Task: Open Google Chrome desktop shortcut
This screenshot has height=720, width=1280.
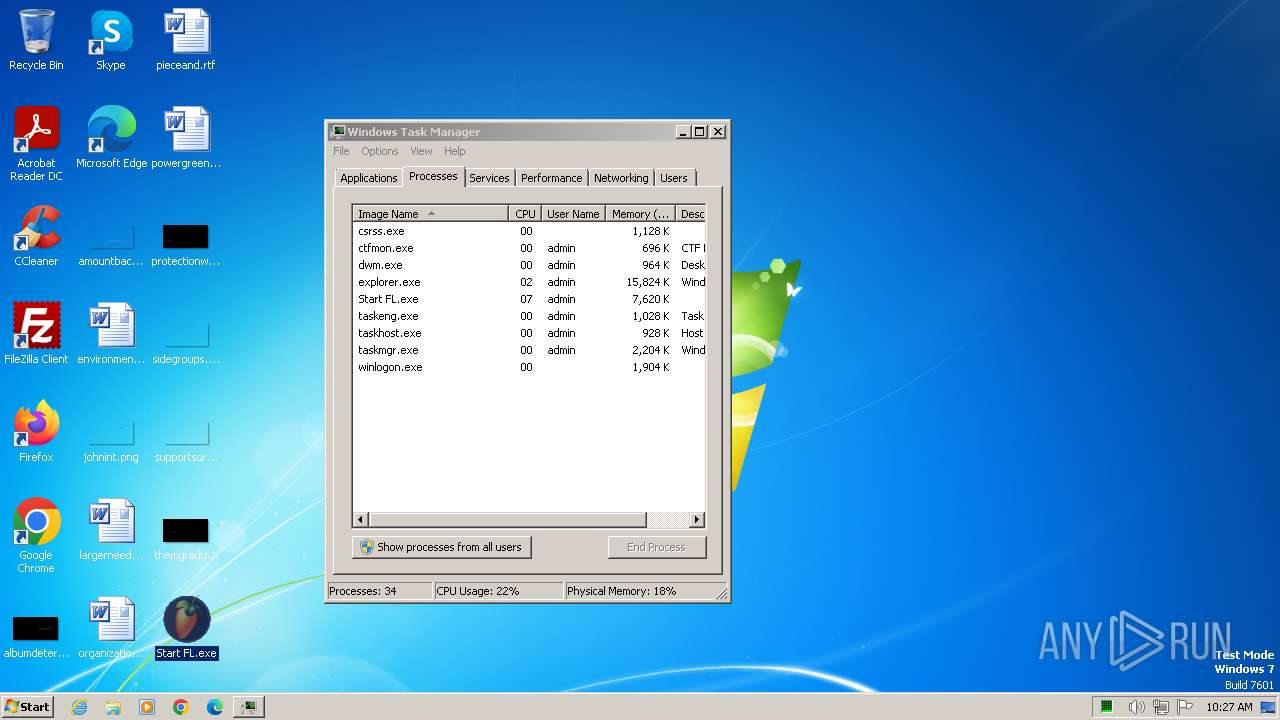Action: [x=36, y=535]
